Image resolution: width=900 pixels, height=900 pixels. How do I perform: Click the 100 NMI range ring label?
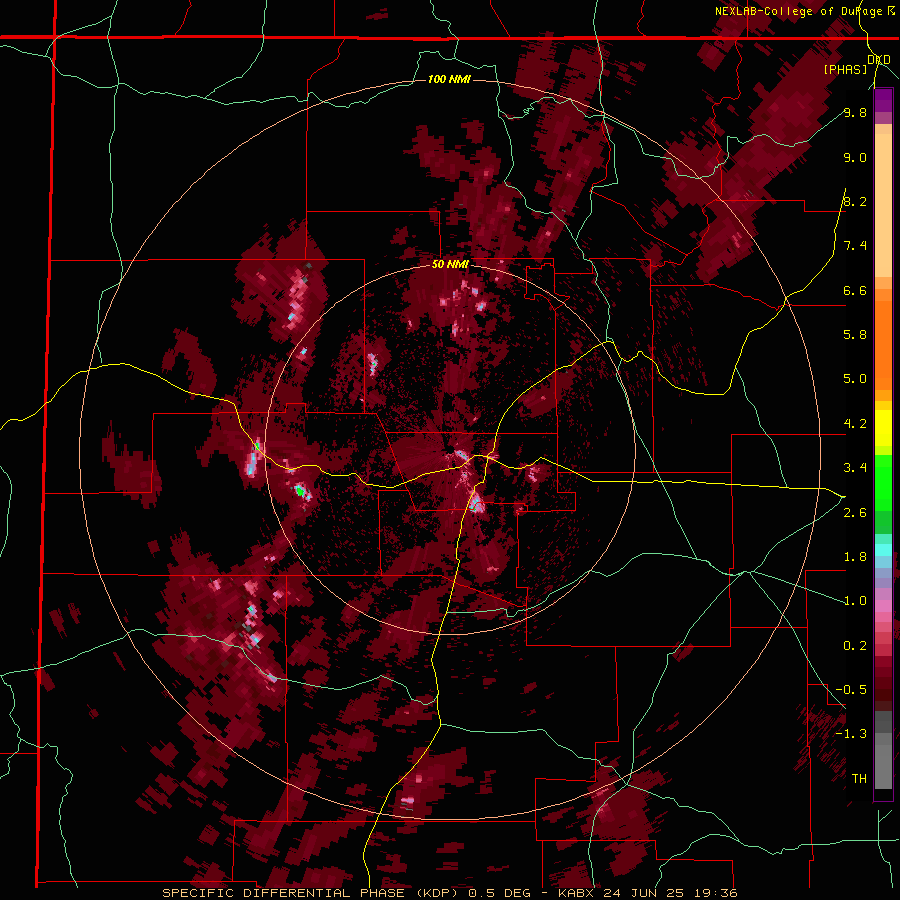449,79
